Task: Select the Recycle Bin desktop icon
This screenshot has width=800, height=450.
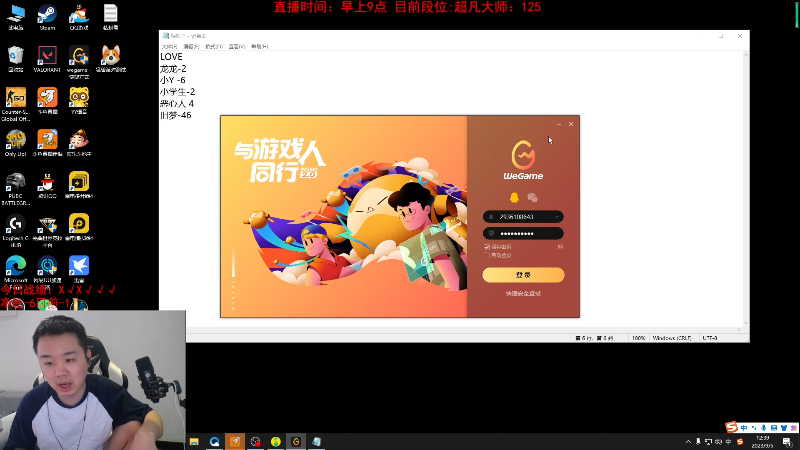Action: pyautogui.click(x=16, y=59)
